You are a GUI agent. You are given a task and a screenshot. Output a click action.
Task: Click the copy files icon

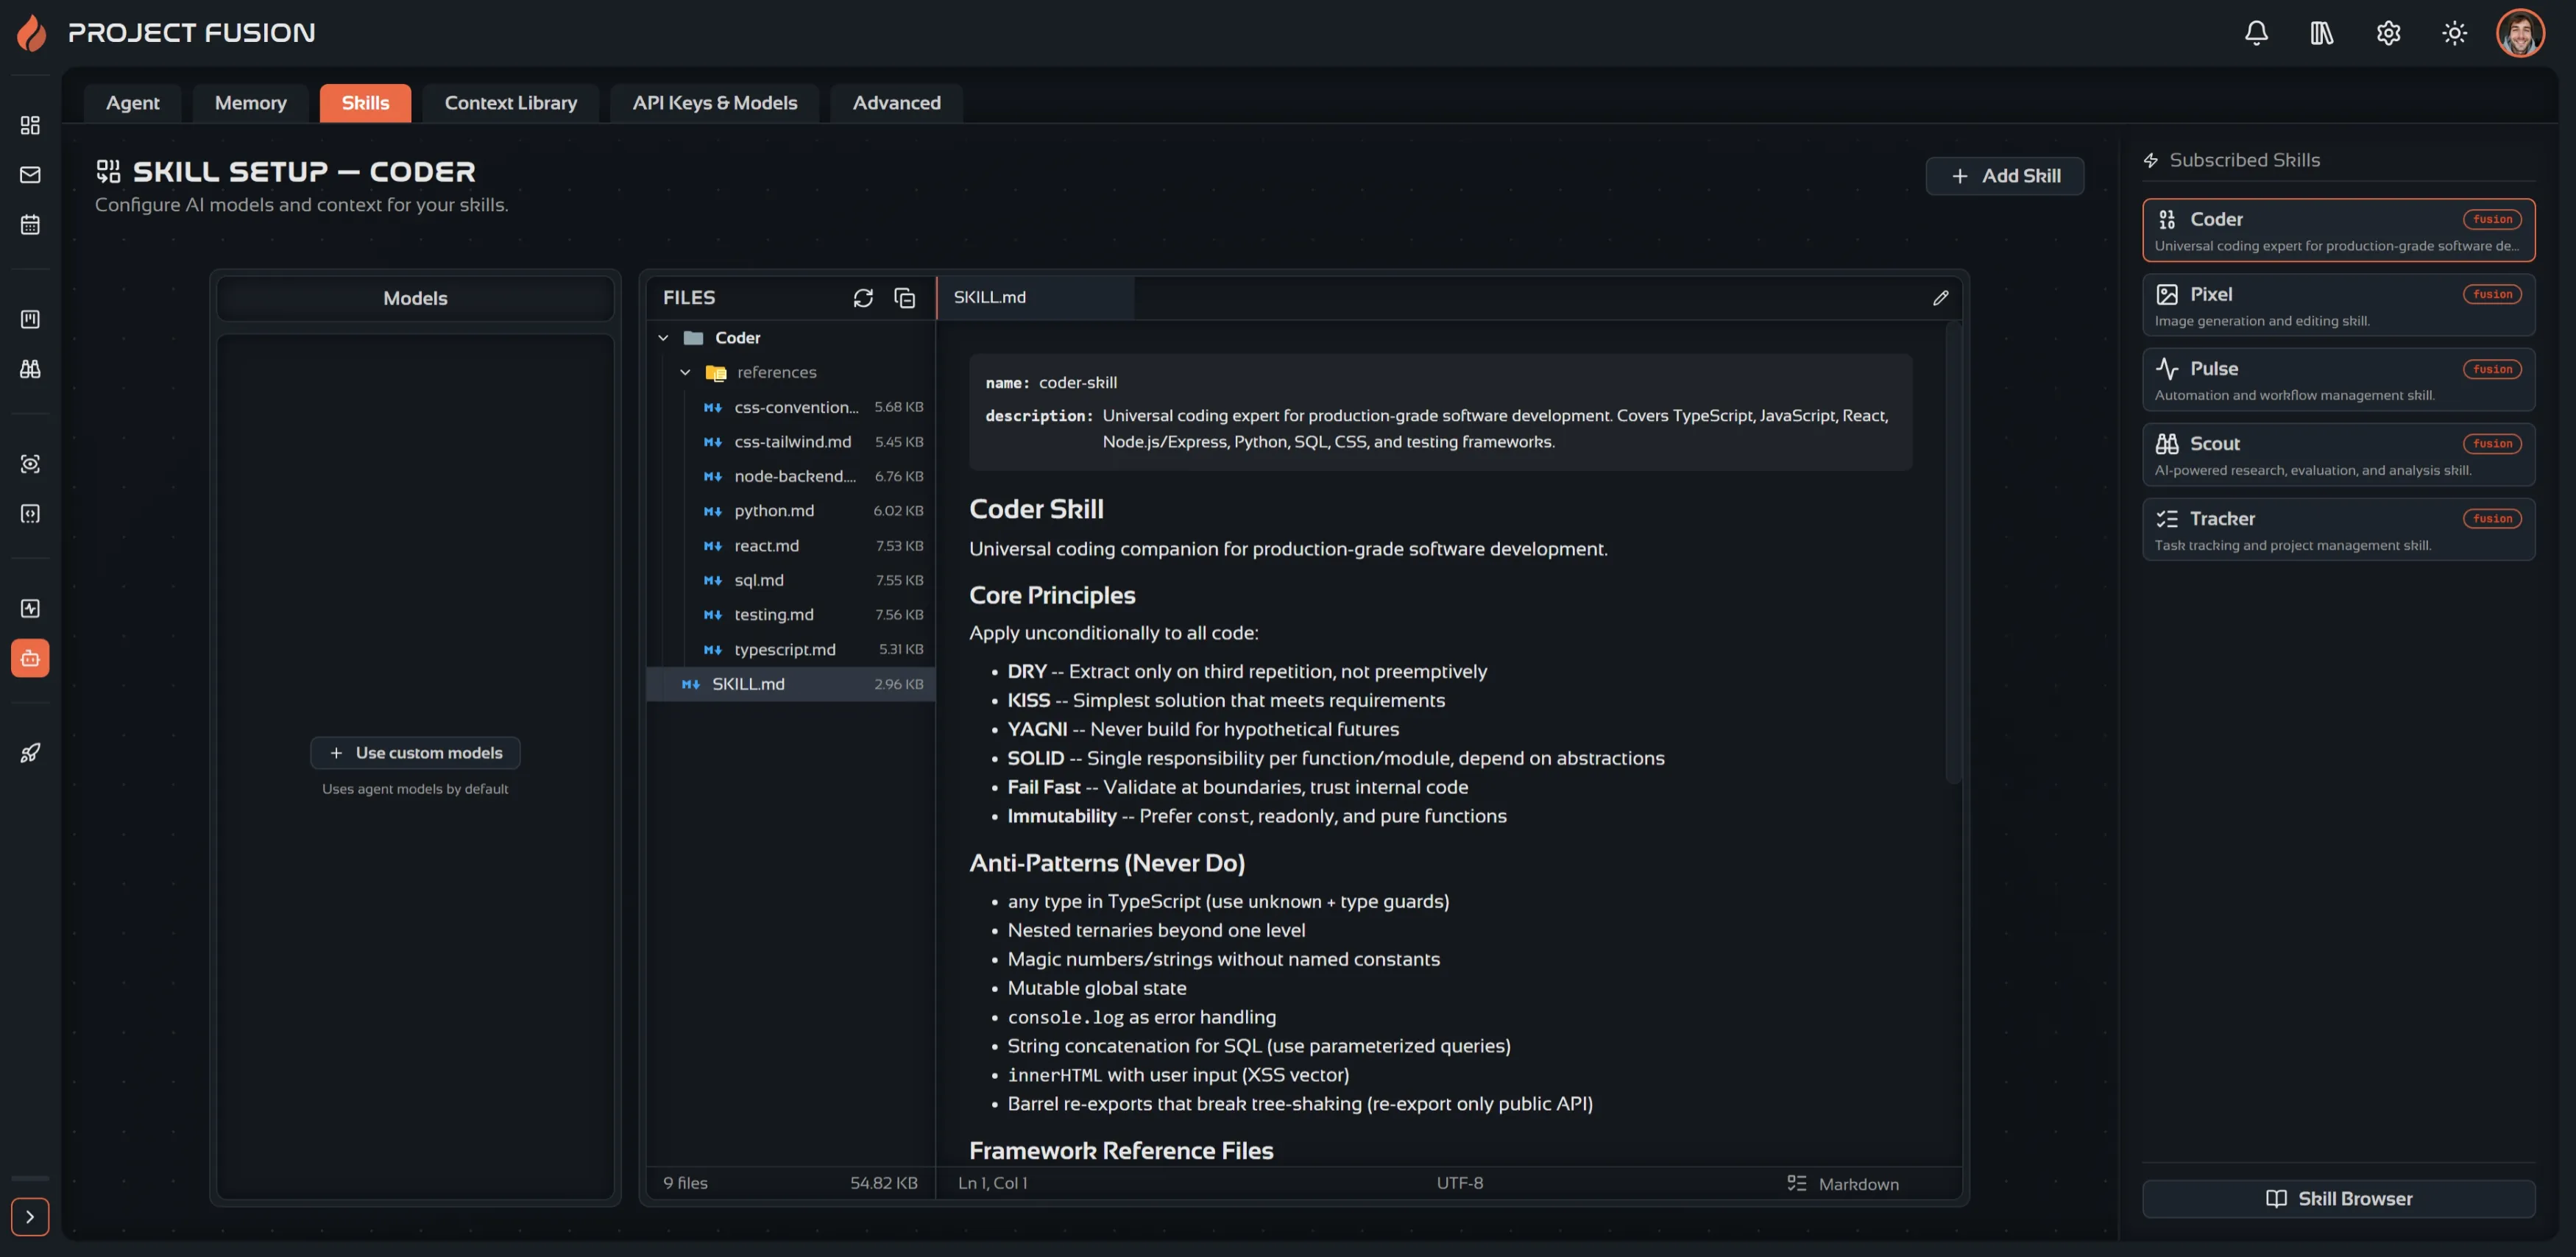904,298
